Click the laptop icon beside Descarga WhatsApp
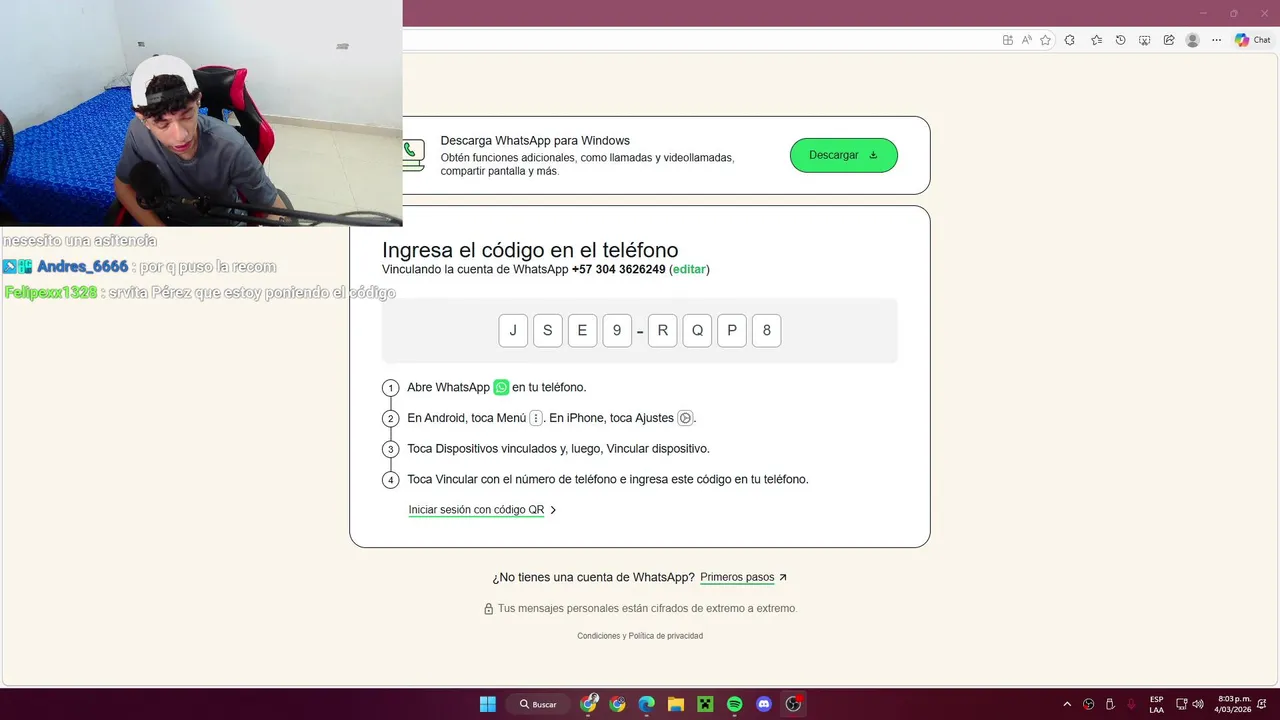 pos(413,155)
